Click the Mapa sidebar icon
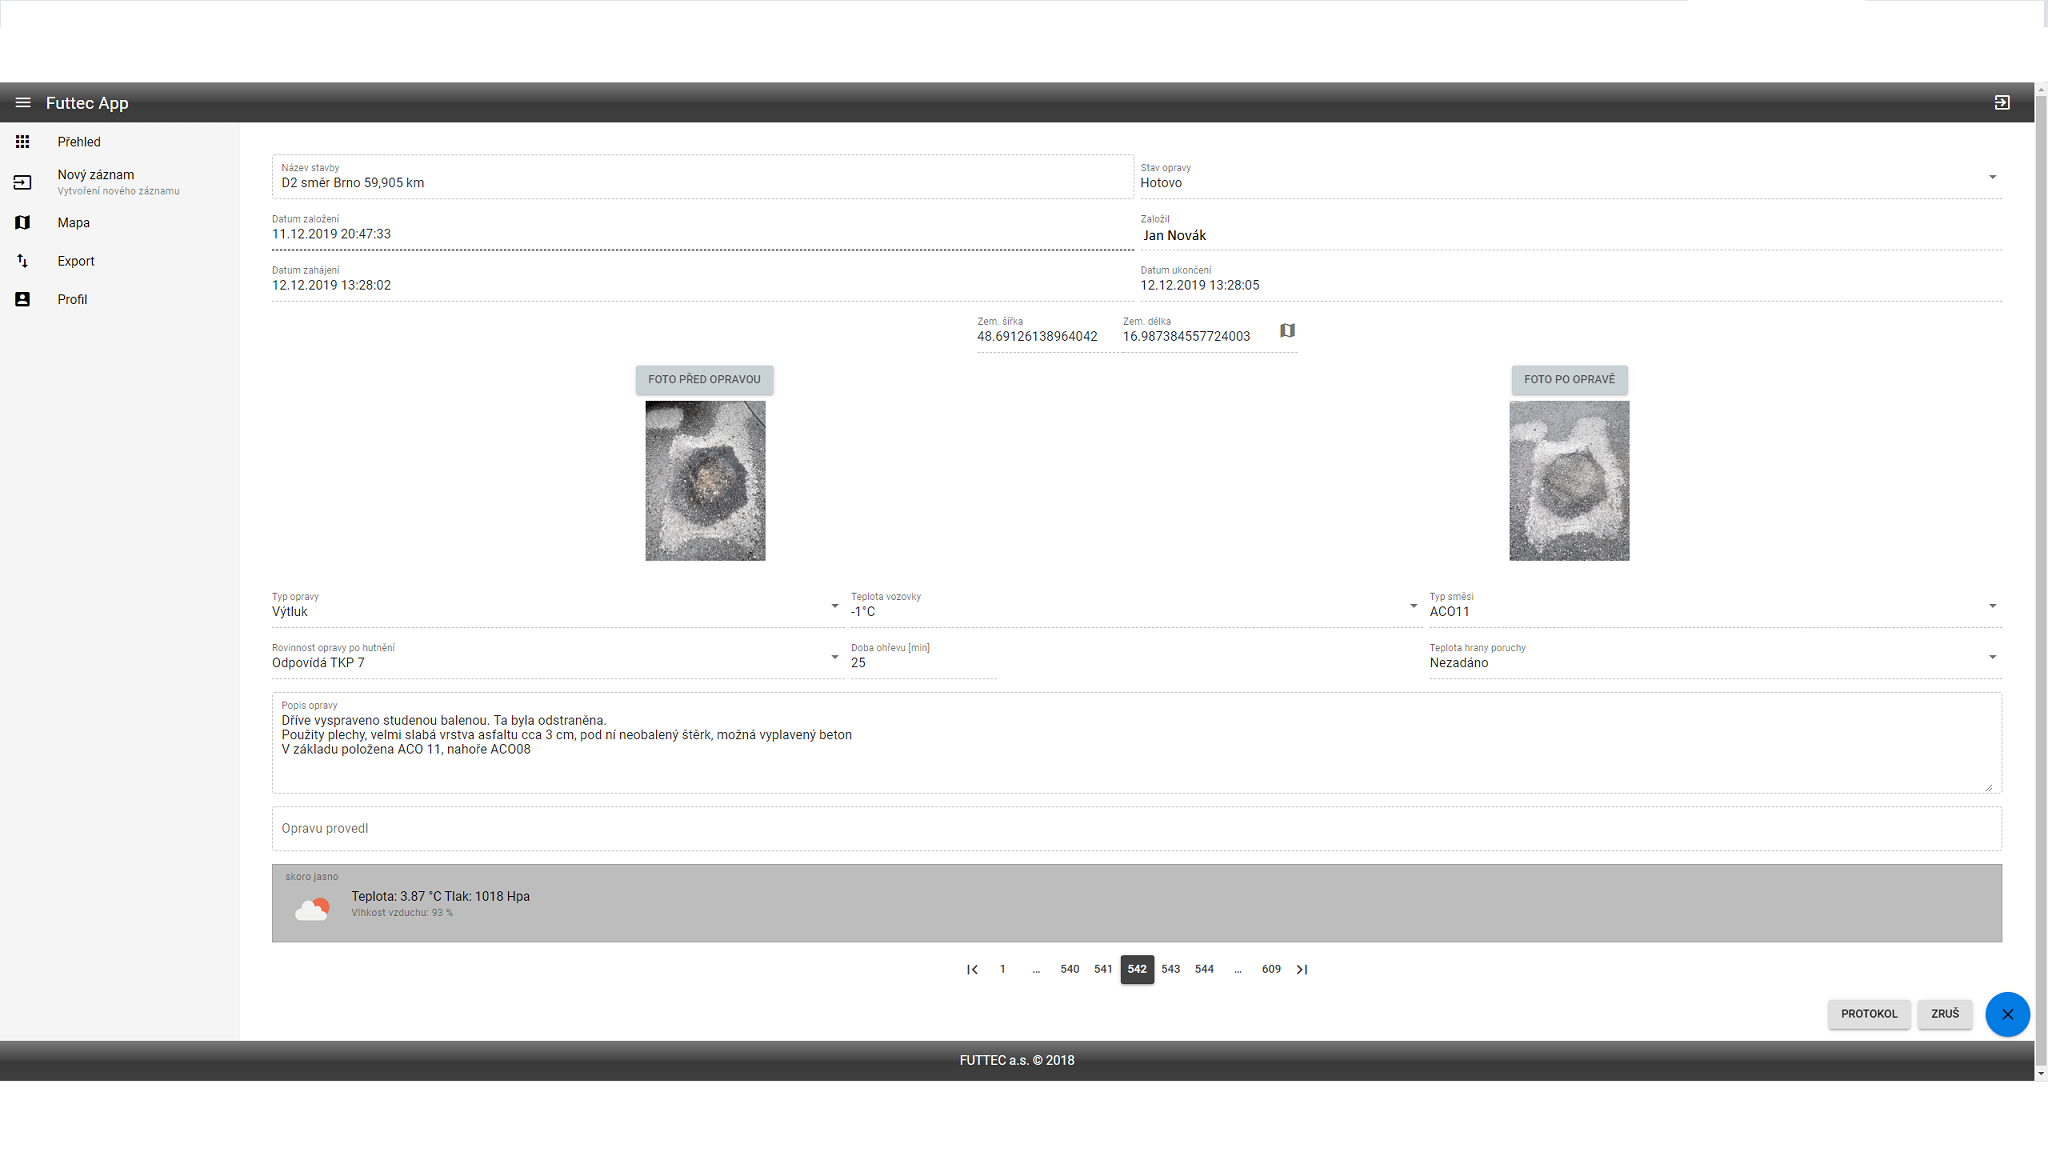The width and height of the screenshot is (2048, 1152). [22, 223]
